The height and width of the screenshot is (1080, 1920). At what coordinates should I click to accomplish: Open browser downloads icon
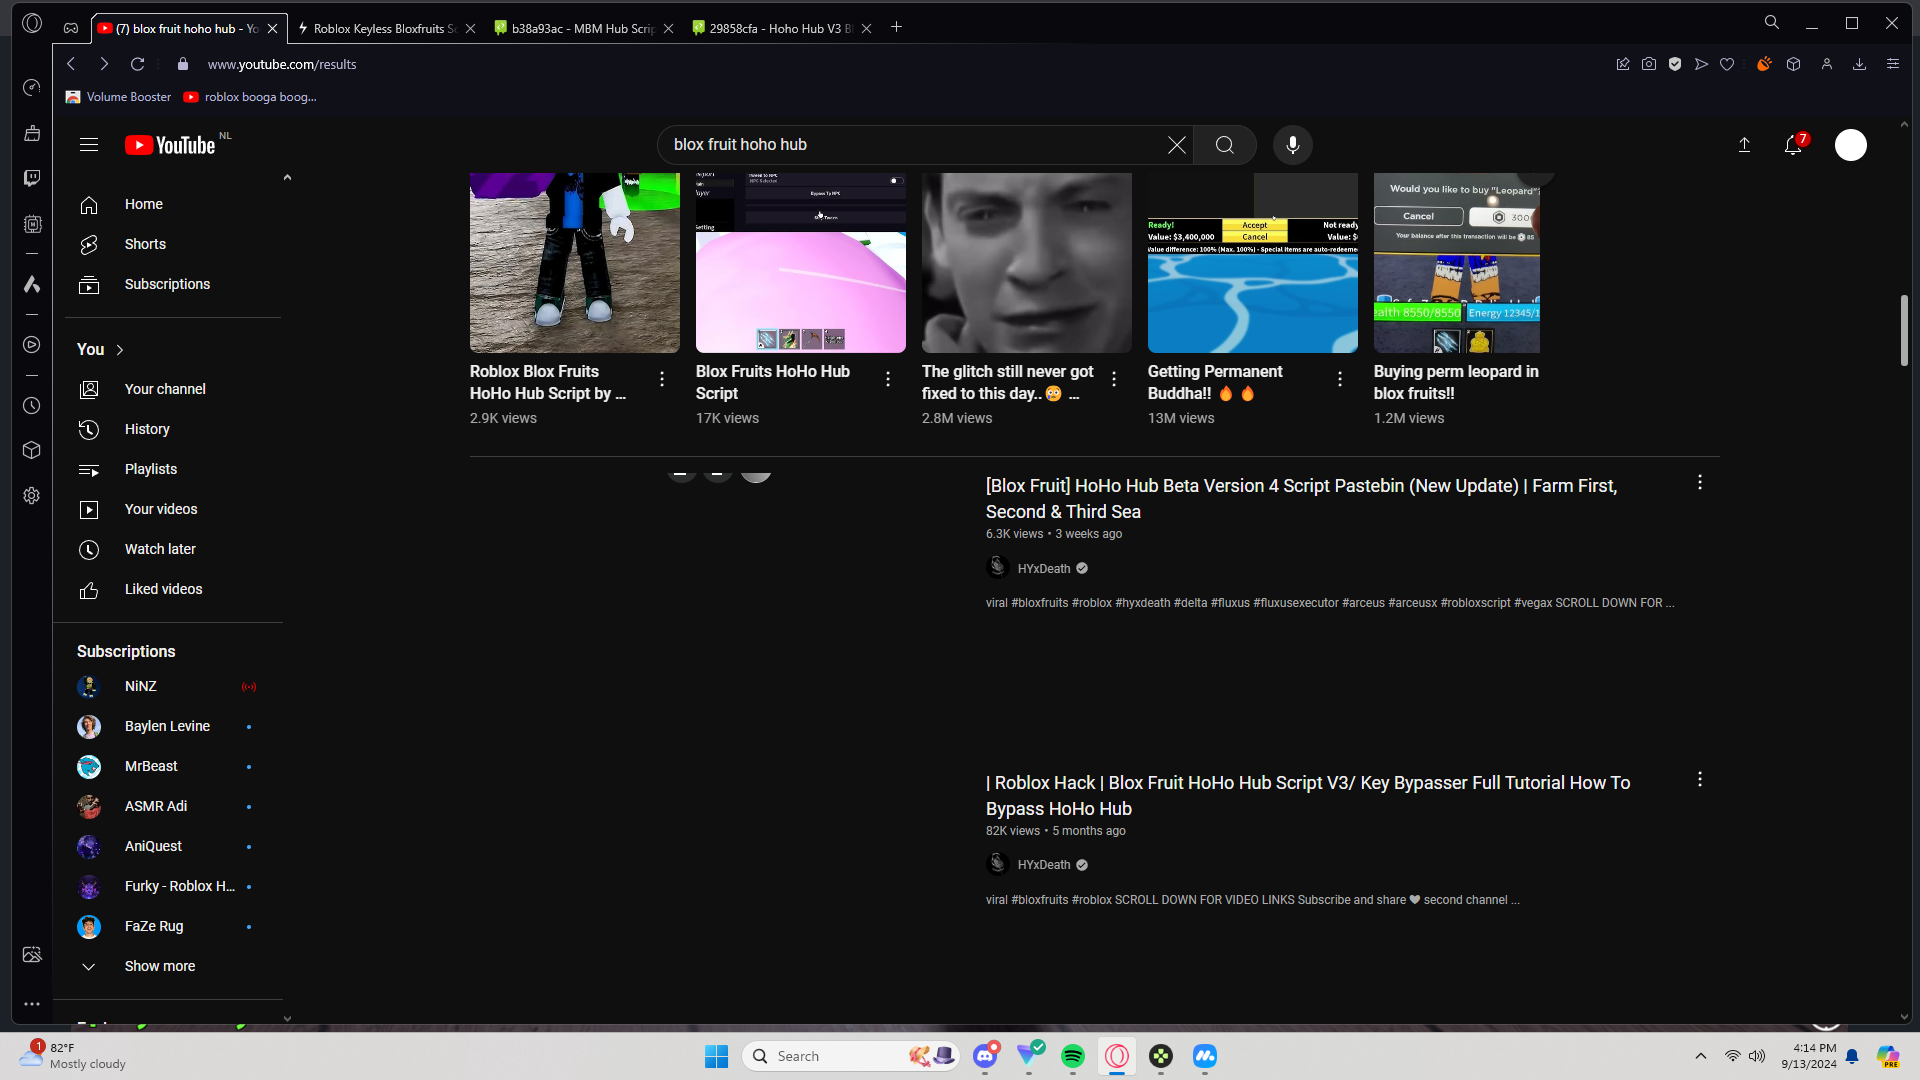1860,64
